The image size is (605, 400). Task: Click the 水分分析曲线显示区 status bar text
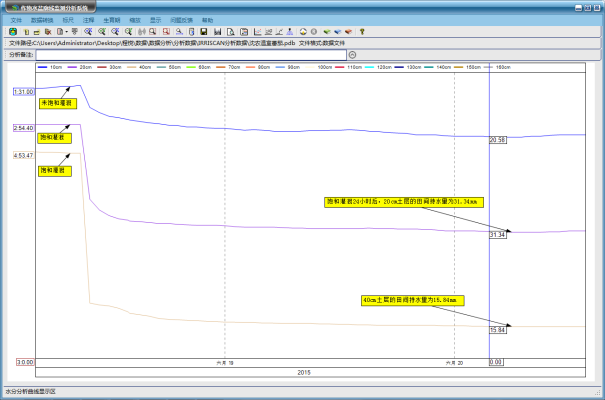[30, 392]
